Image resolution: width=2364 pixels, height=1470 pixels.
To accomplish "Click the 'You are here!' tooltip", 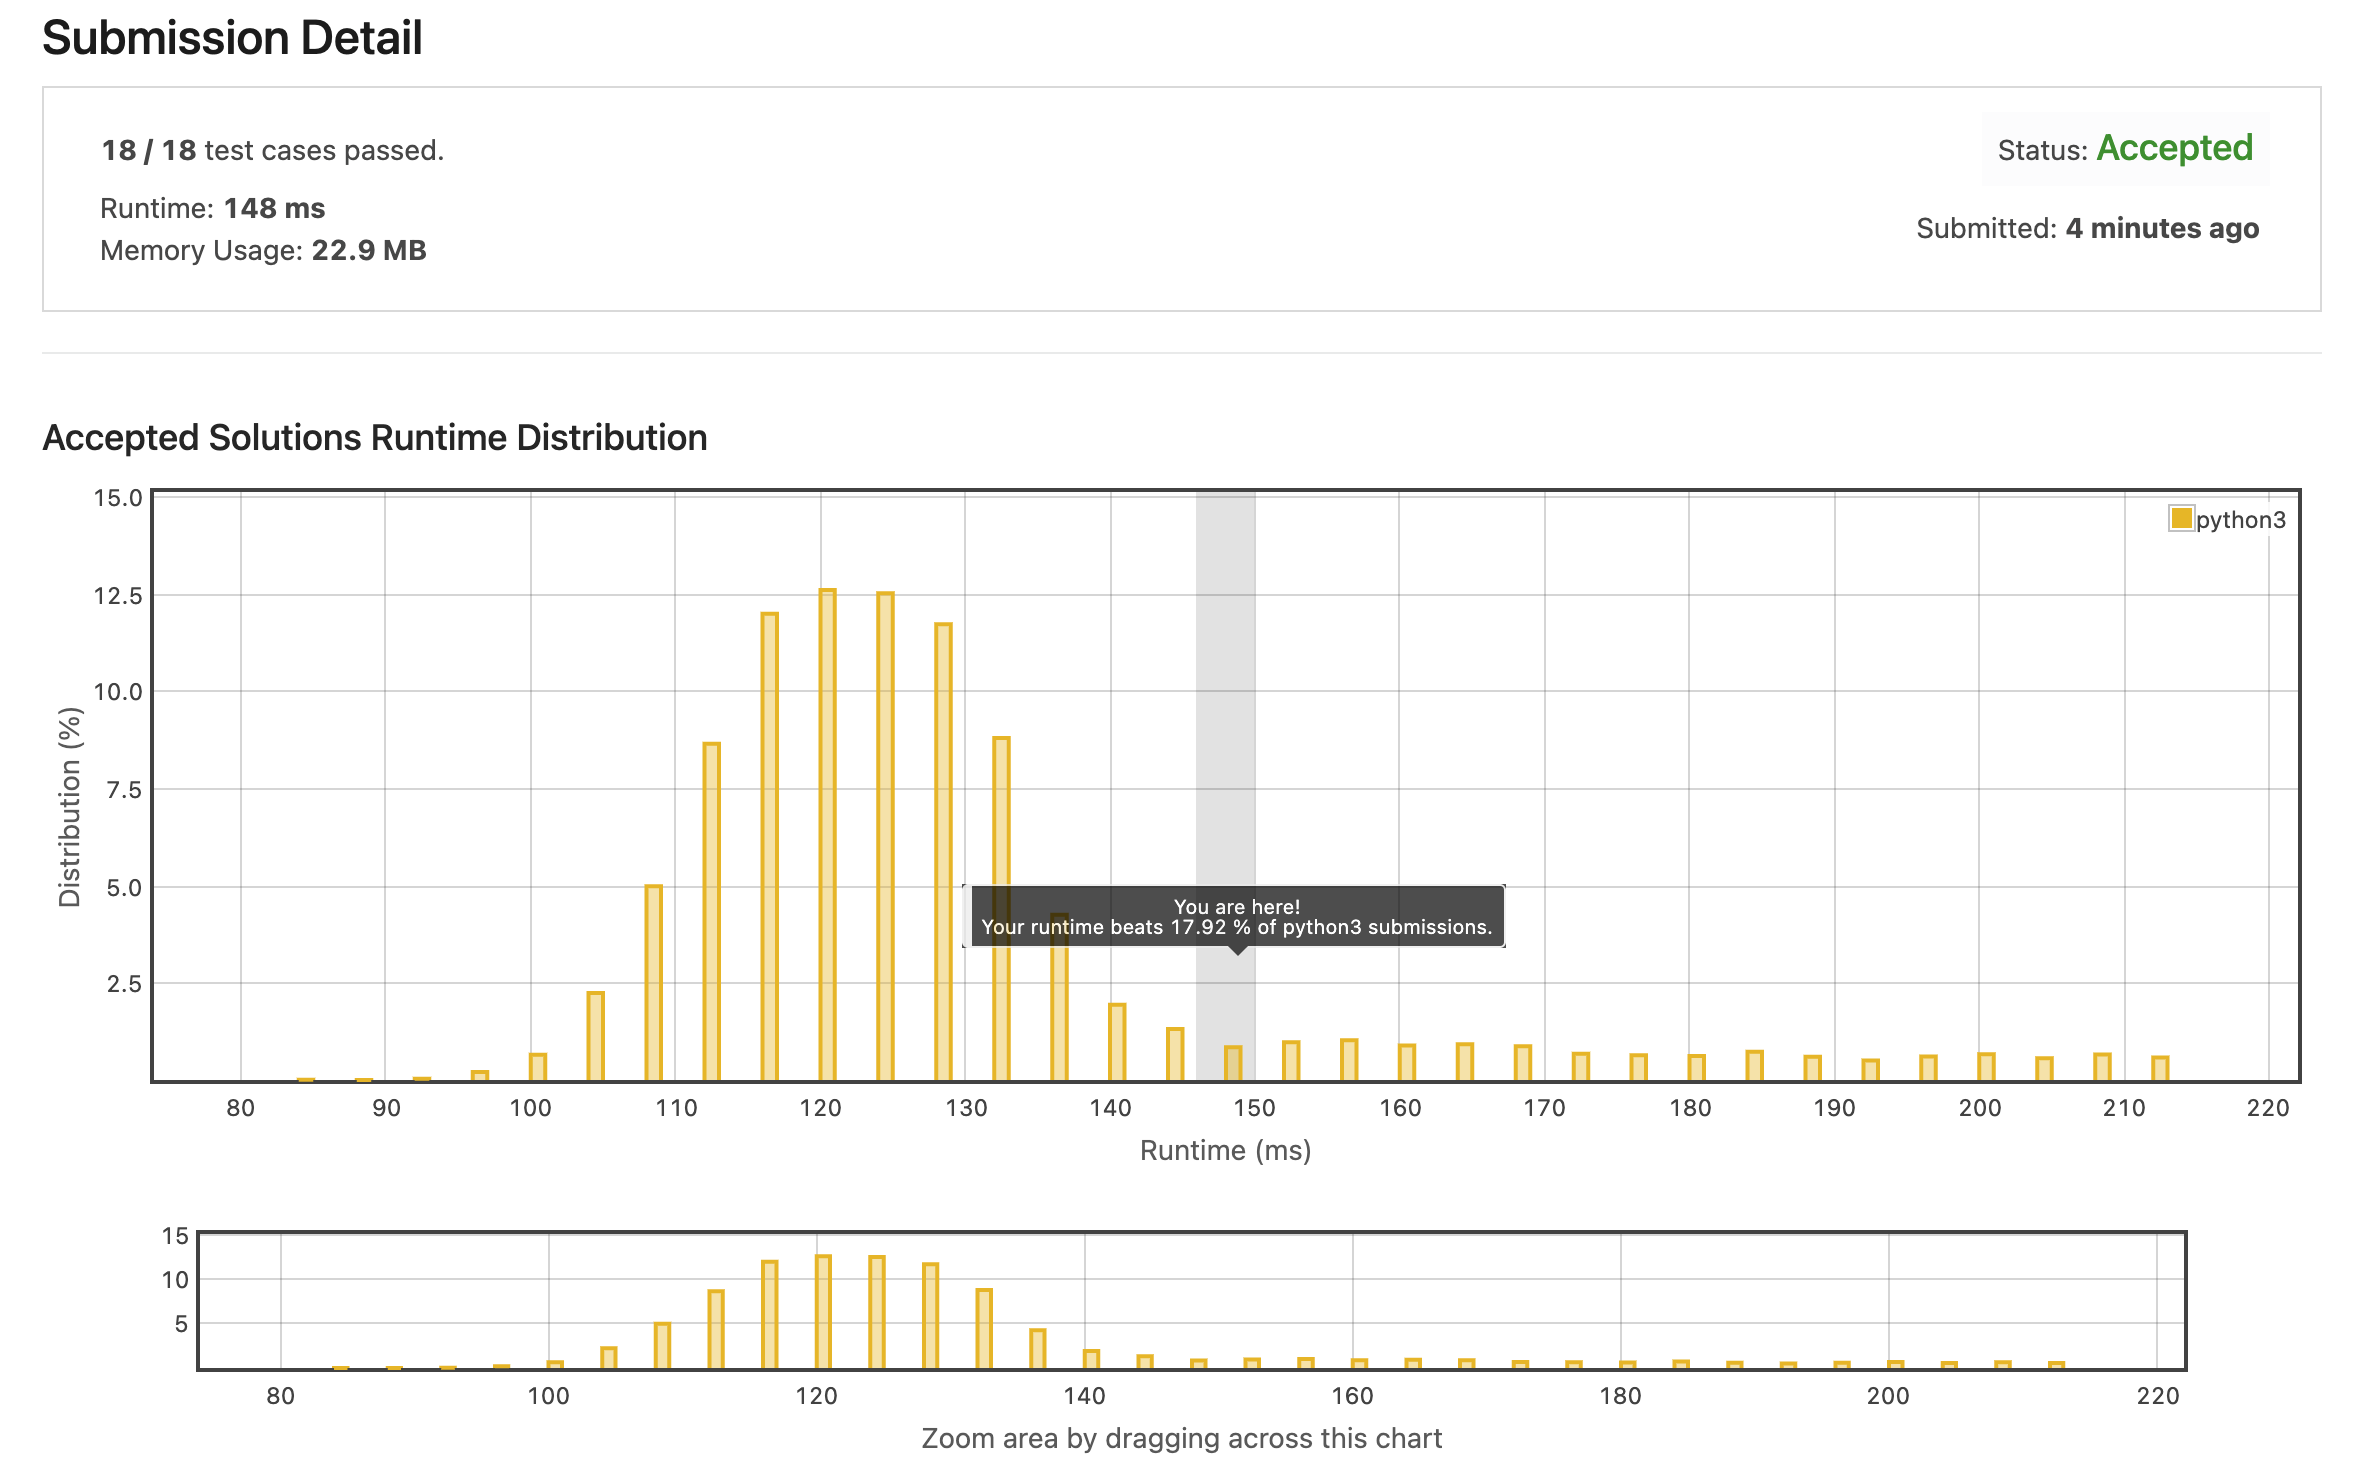I will point(1236,916).
